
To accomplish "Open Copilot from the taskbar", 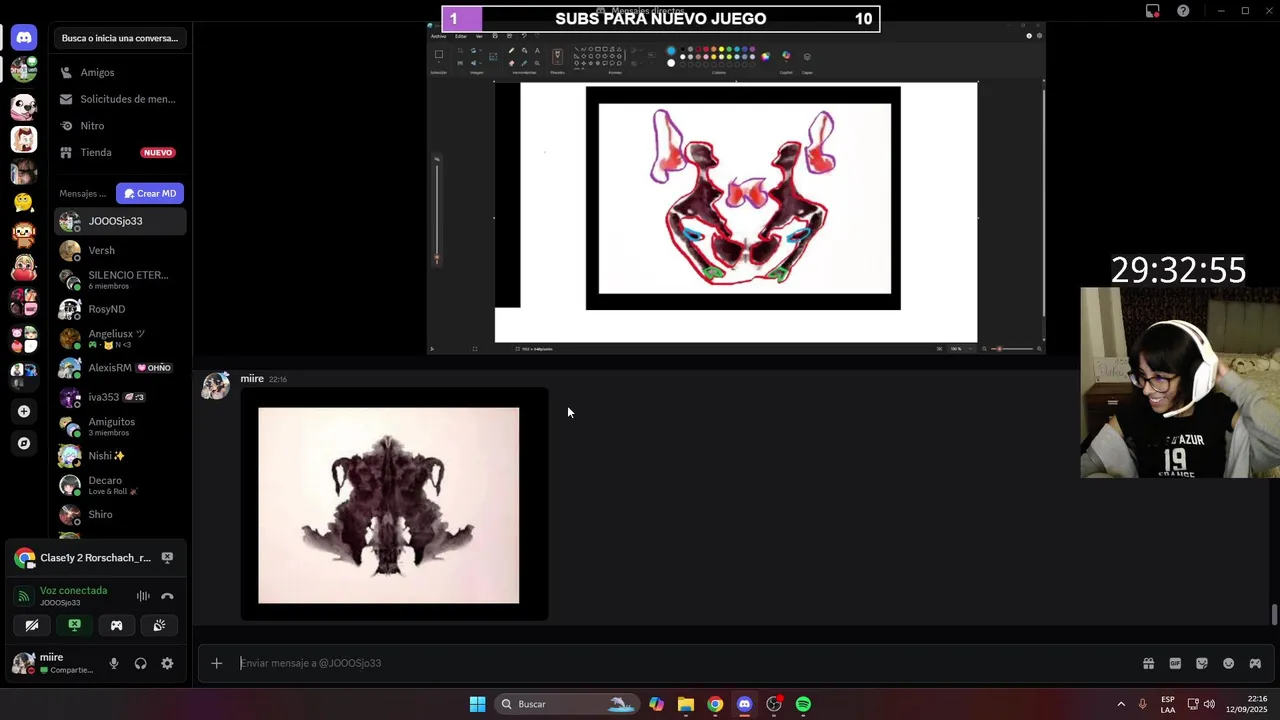I will pos(656,704).
